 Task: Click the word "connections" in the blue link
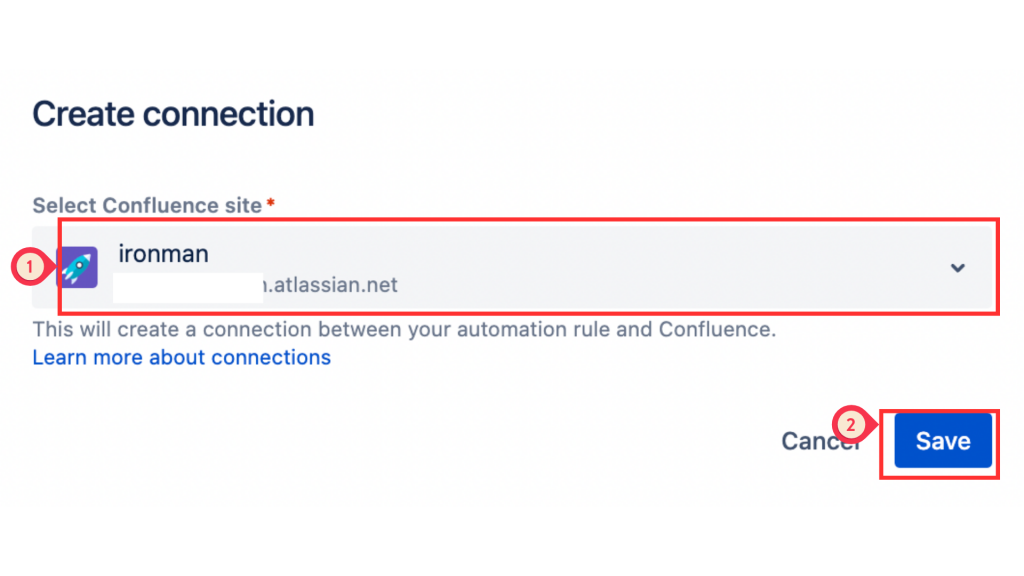[x=269, y=357]
